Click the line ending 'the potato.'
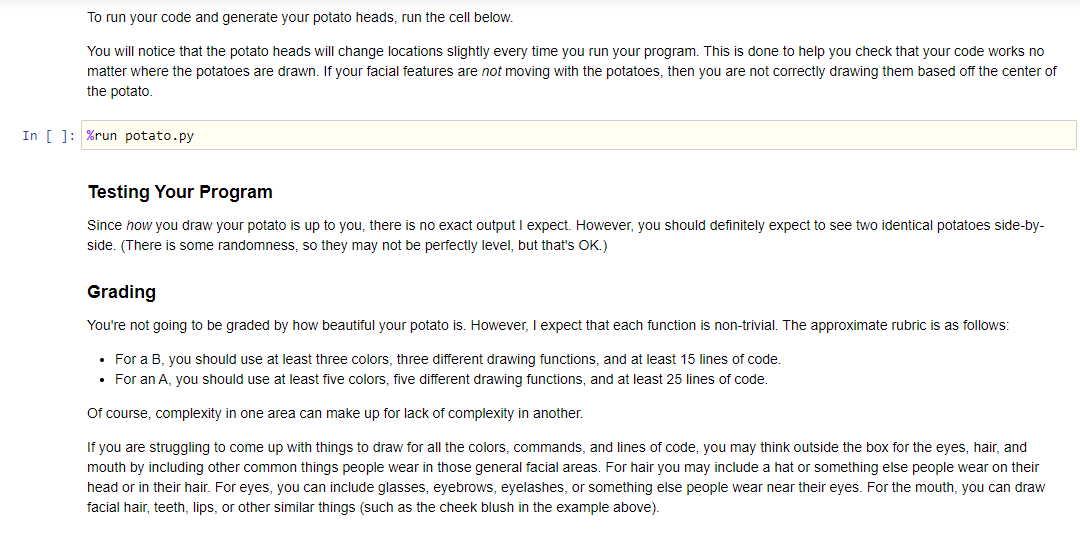Screen dimensions: 1080x535 click(x=120, y=91)
